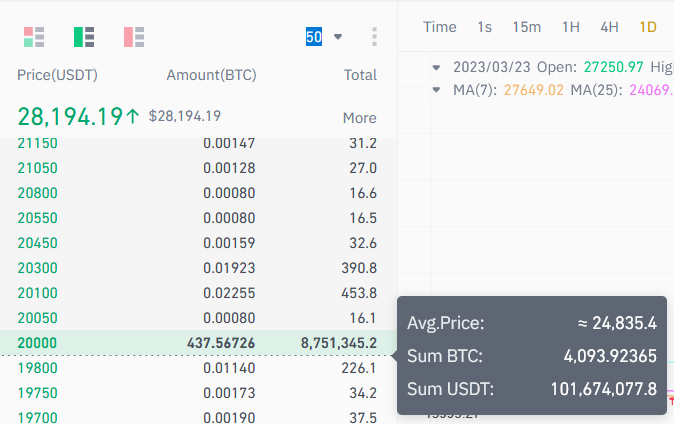Select bid price 20300
Image resolution: width=674 pixels, height=424 pixels.
37,268
